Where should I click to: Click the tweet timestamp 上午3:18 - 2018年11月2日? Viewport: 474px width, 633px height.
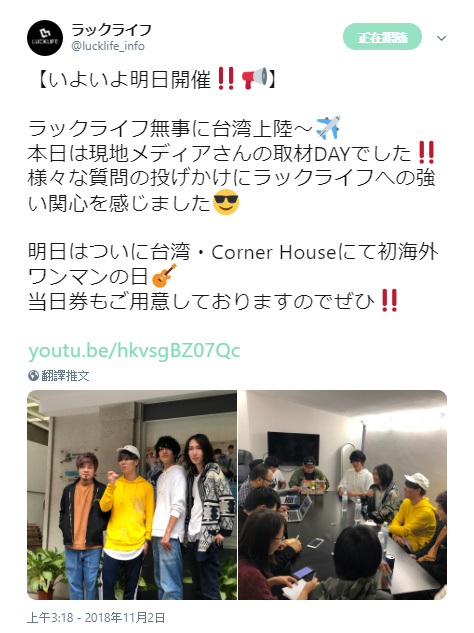(x=96, y=618)
